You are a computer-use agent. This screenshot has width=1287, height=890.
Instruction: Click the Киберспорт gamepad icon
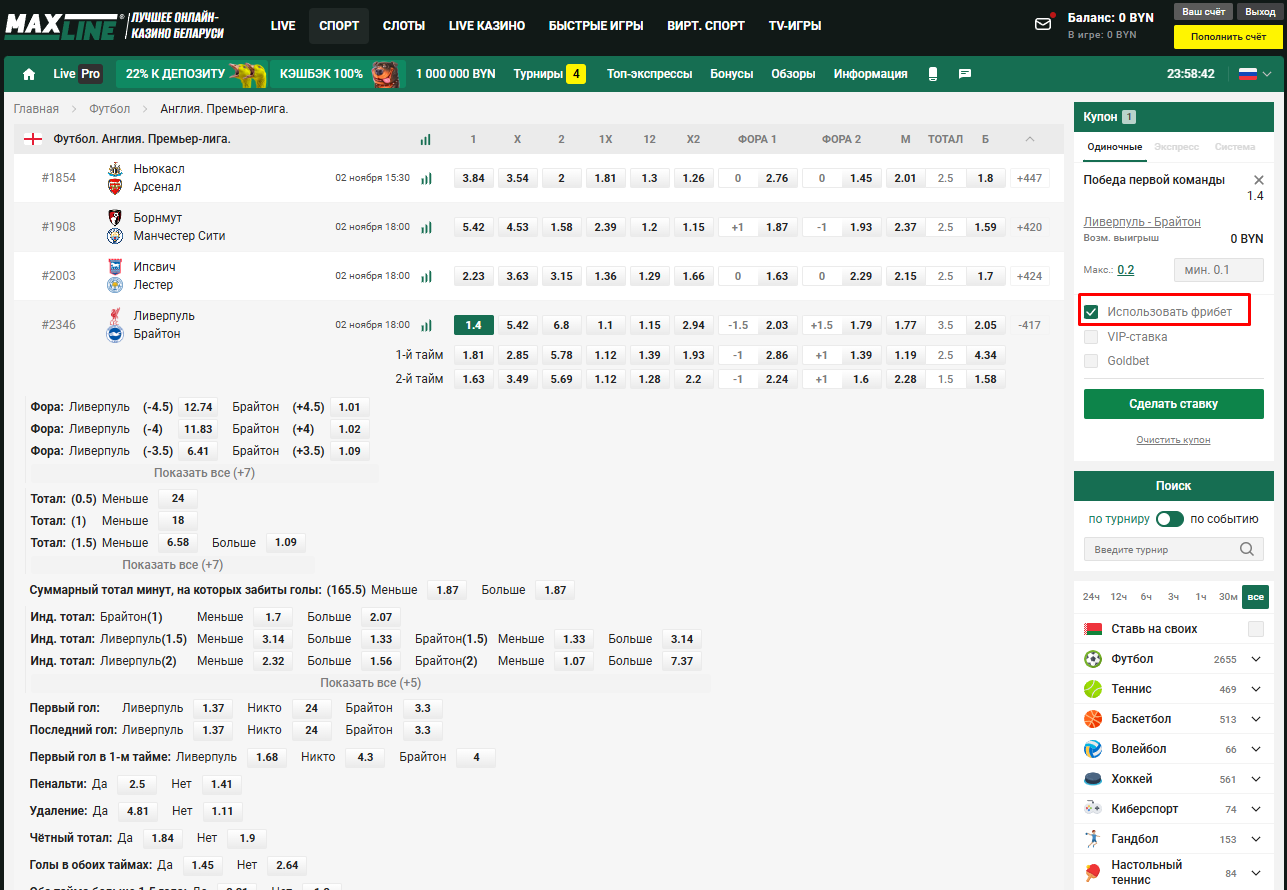point(1093,809)
